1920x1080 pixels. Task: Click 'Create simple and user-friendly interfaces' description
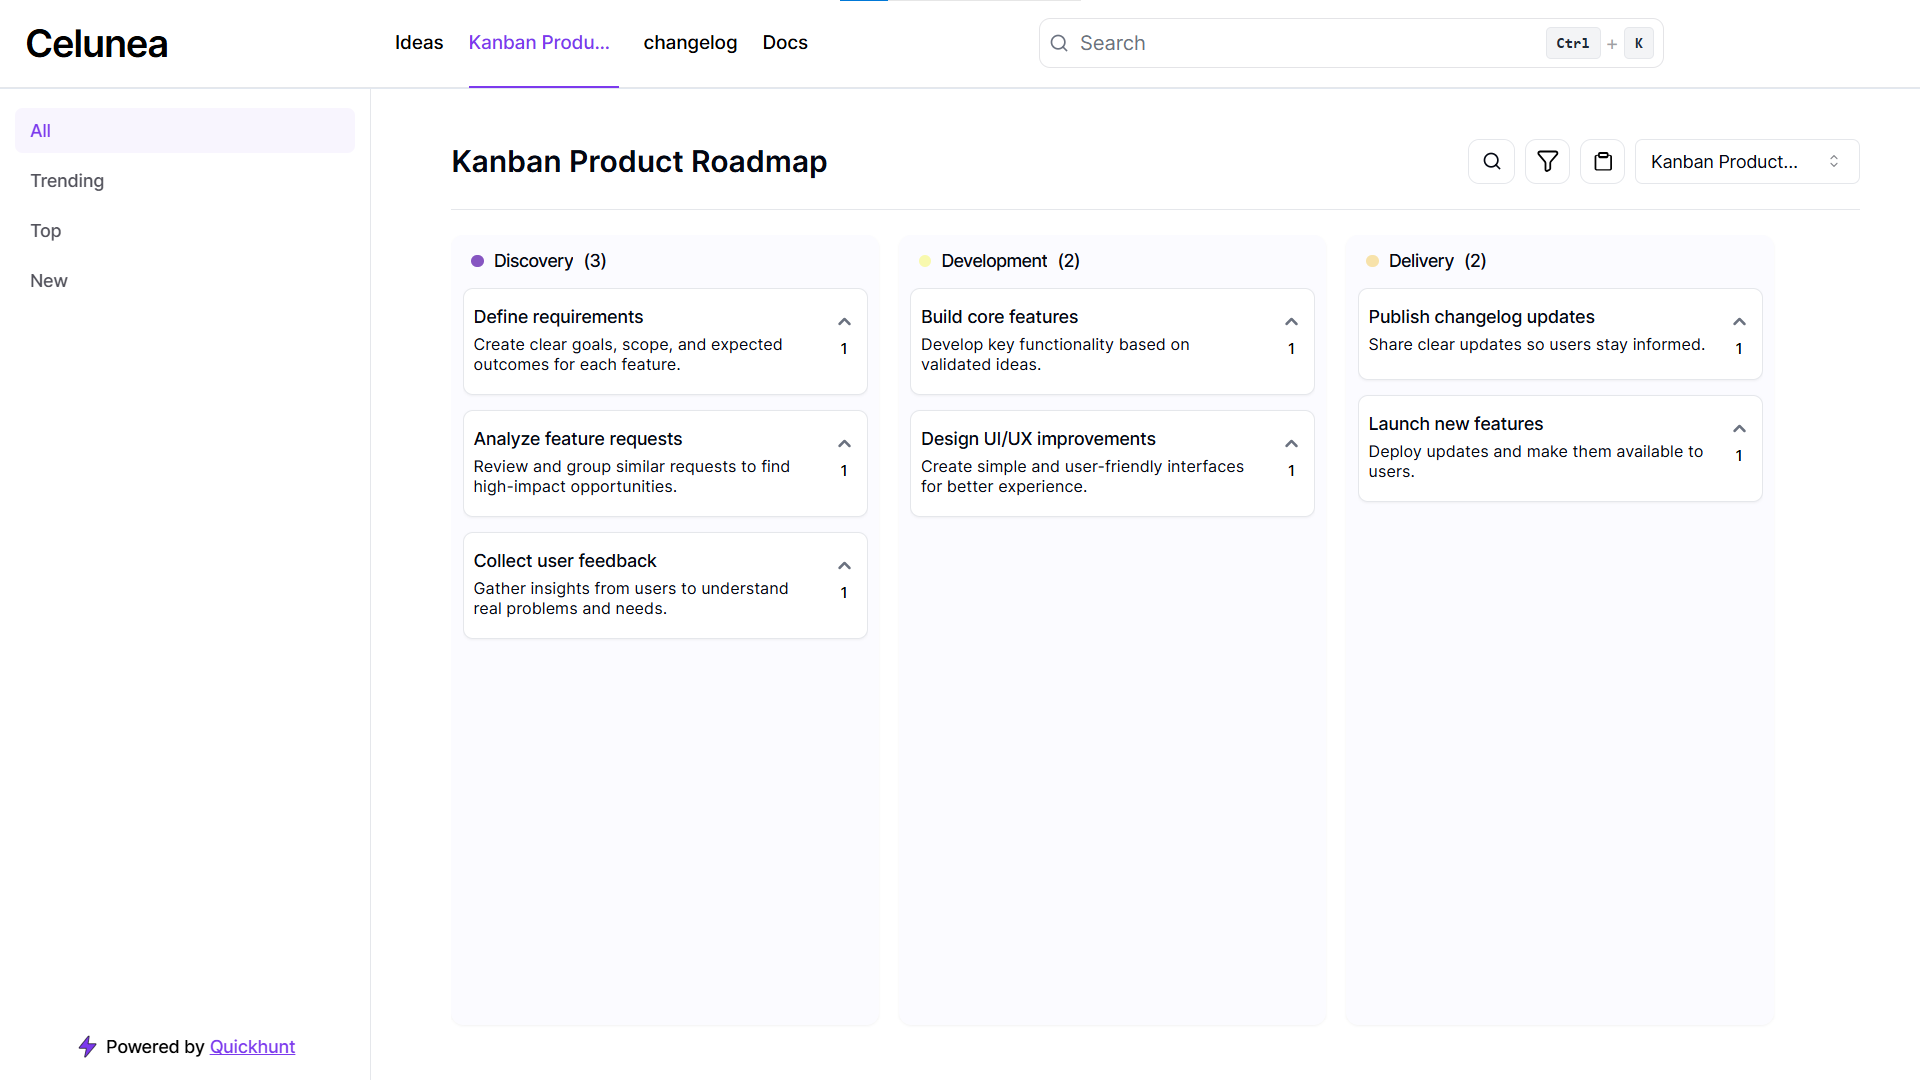pos(1082,477)
